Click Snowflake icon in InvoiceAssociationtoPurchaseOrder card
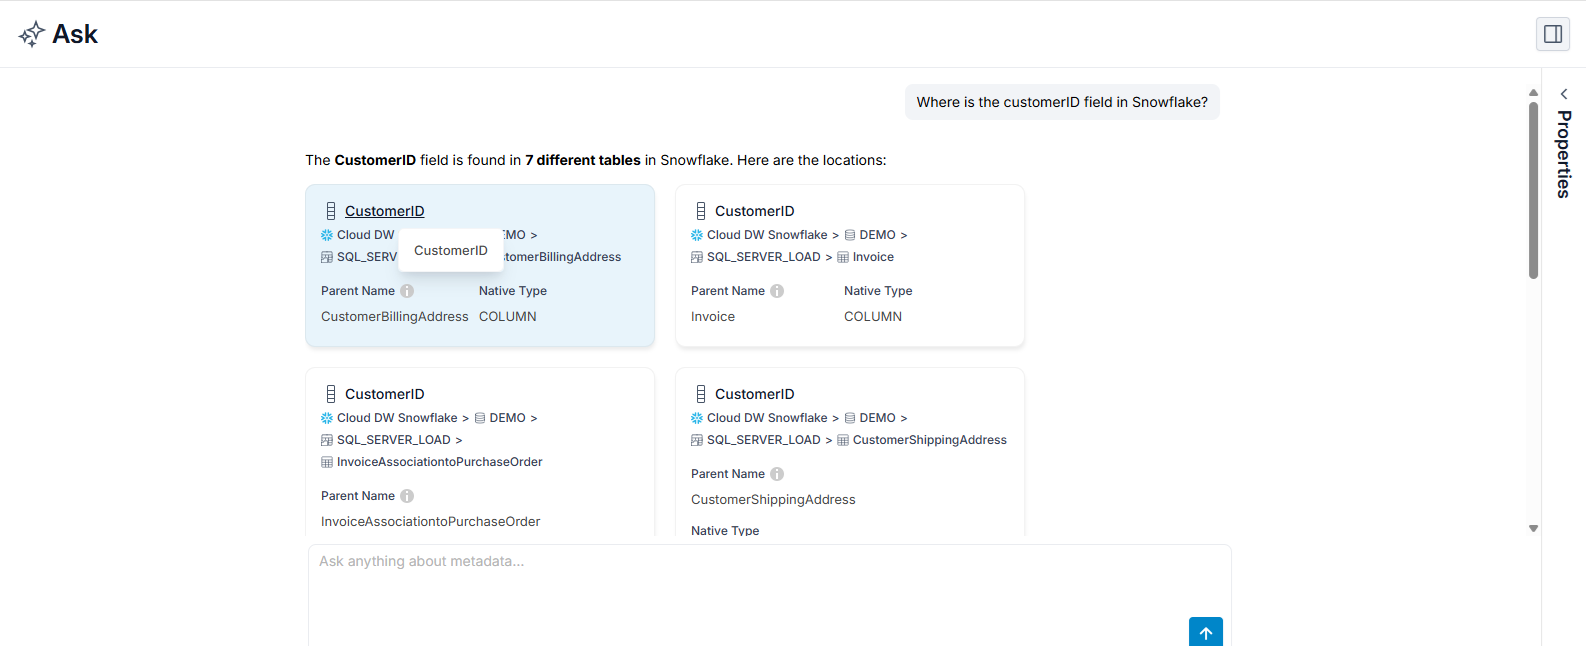This screenshot has height=646, width=1586. (x=327, y=418)
